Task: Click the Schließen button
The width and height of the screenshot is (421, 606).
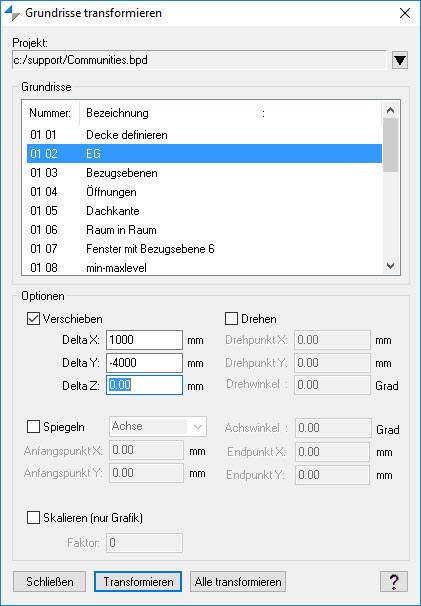Action: 49,582
